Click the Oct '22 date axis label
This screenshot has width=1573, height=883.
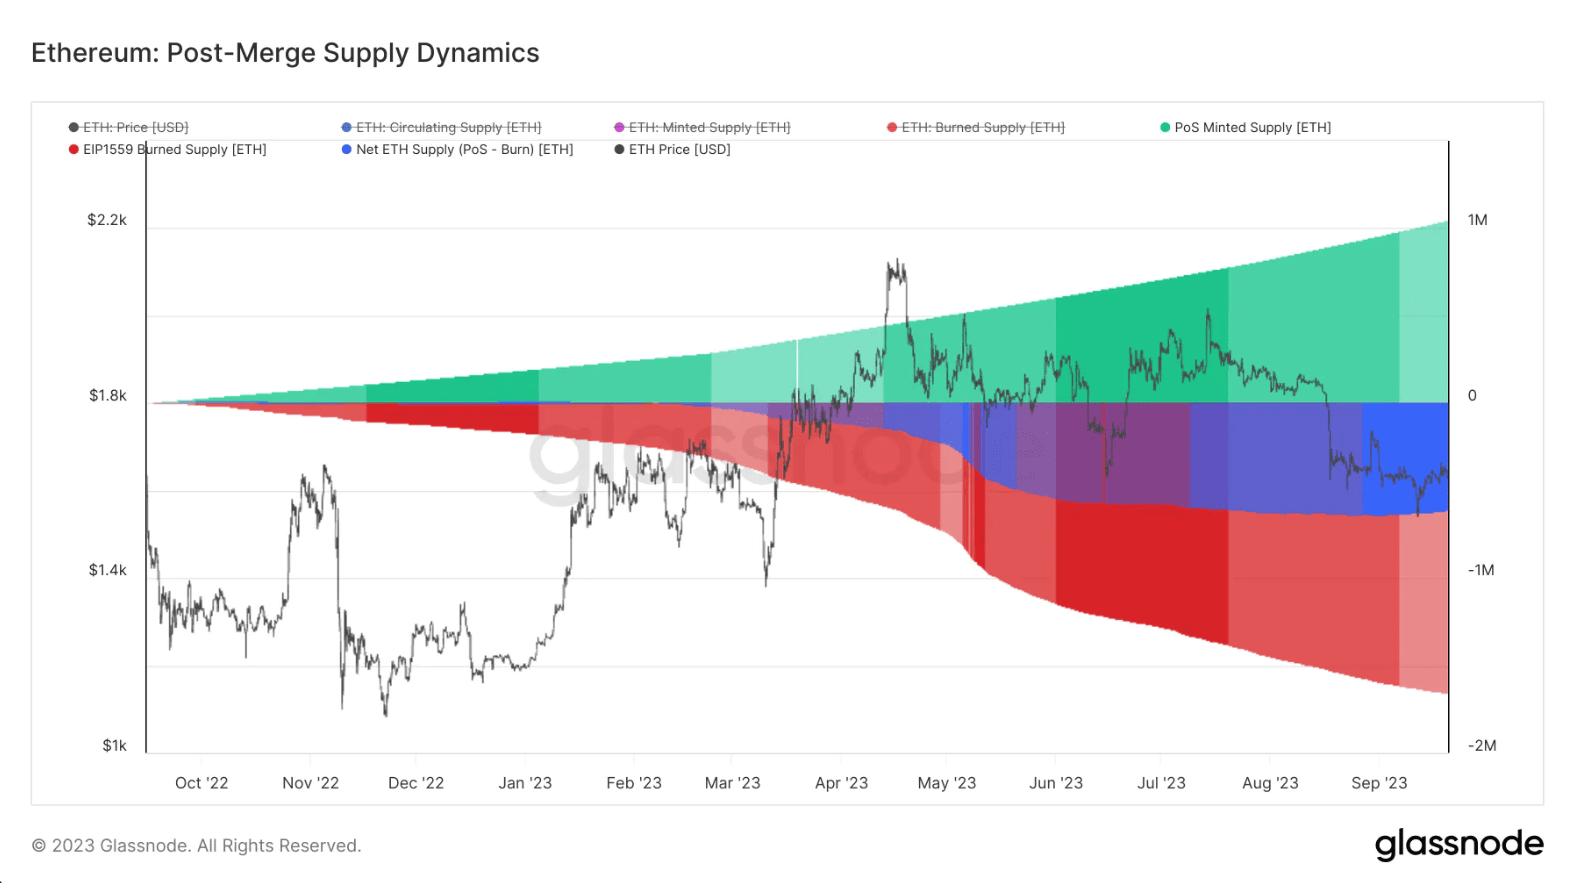click(x=201, y=783)
